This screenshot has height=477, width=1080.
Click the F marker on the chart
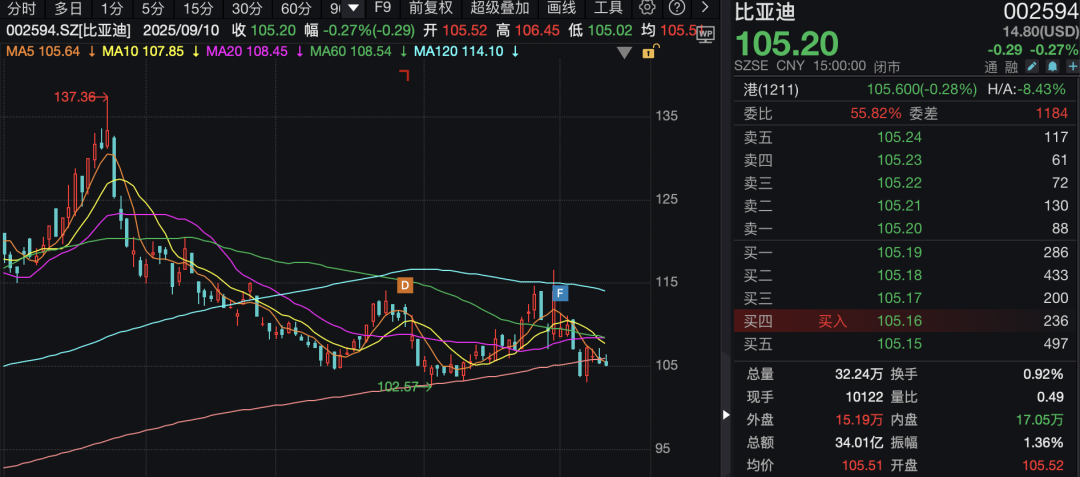pos(560,293)
